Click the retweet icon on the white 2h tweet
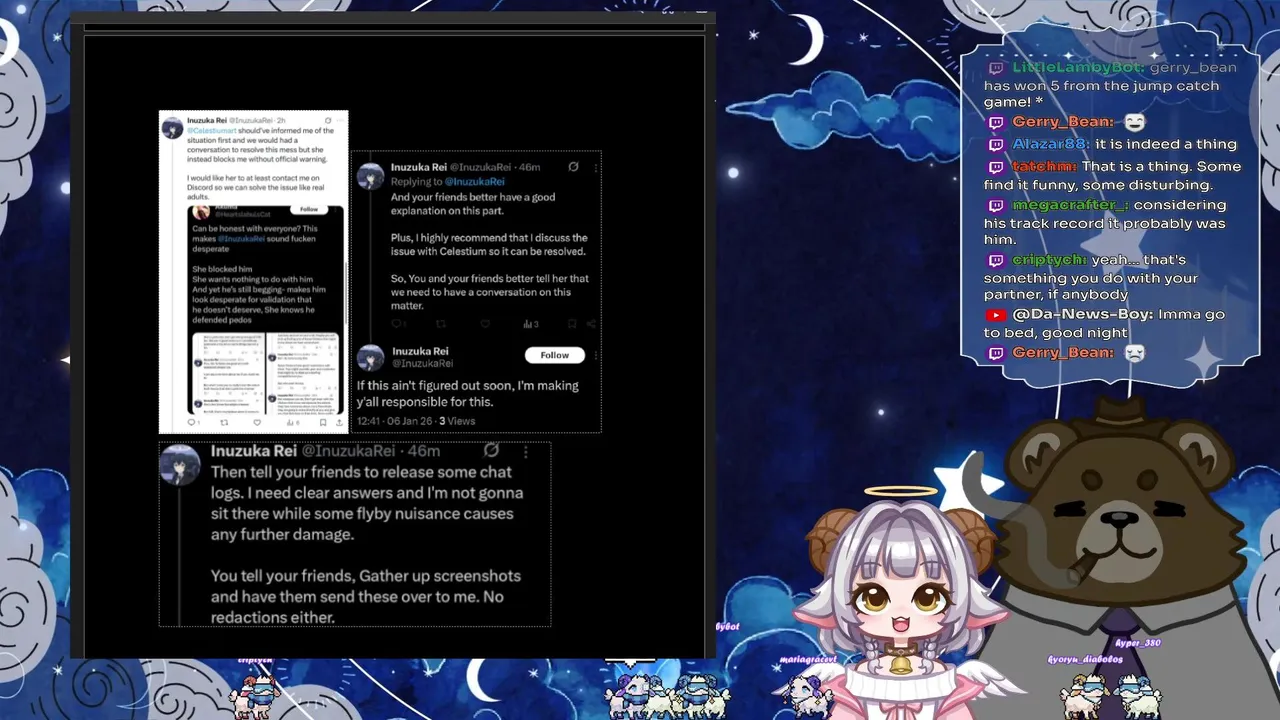This screenshot has height=720, width=1280. tap(224, 422)
